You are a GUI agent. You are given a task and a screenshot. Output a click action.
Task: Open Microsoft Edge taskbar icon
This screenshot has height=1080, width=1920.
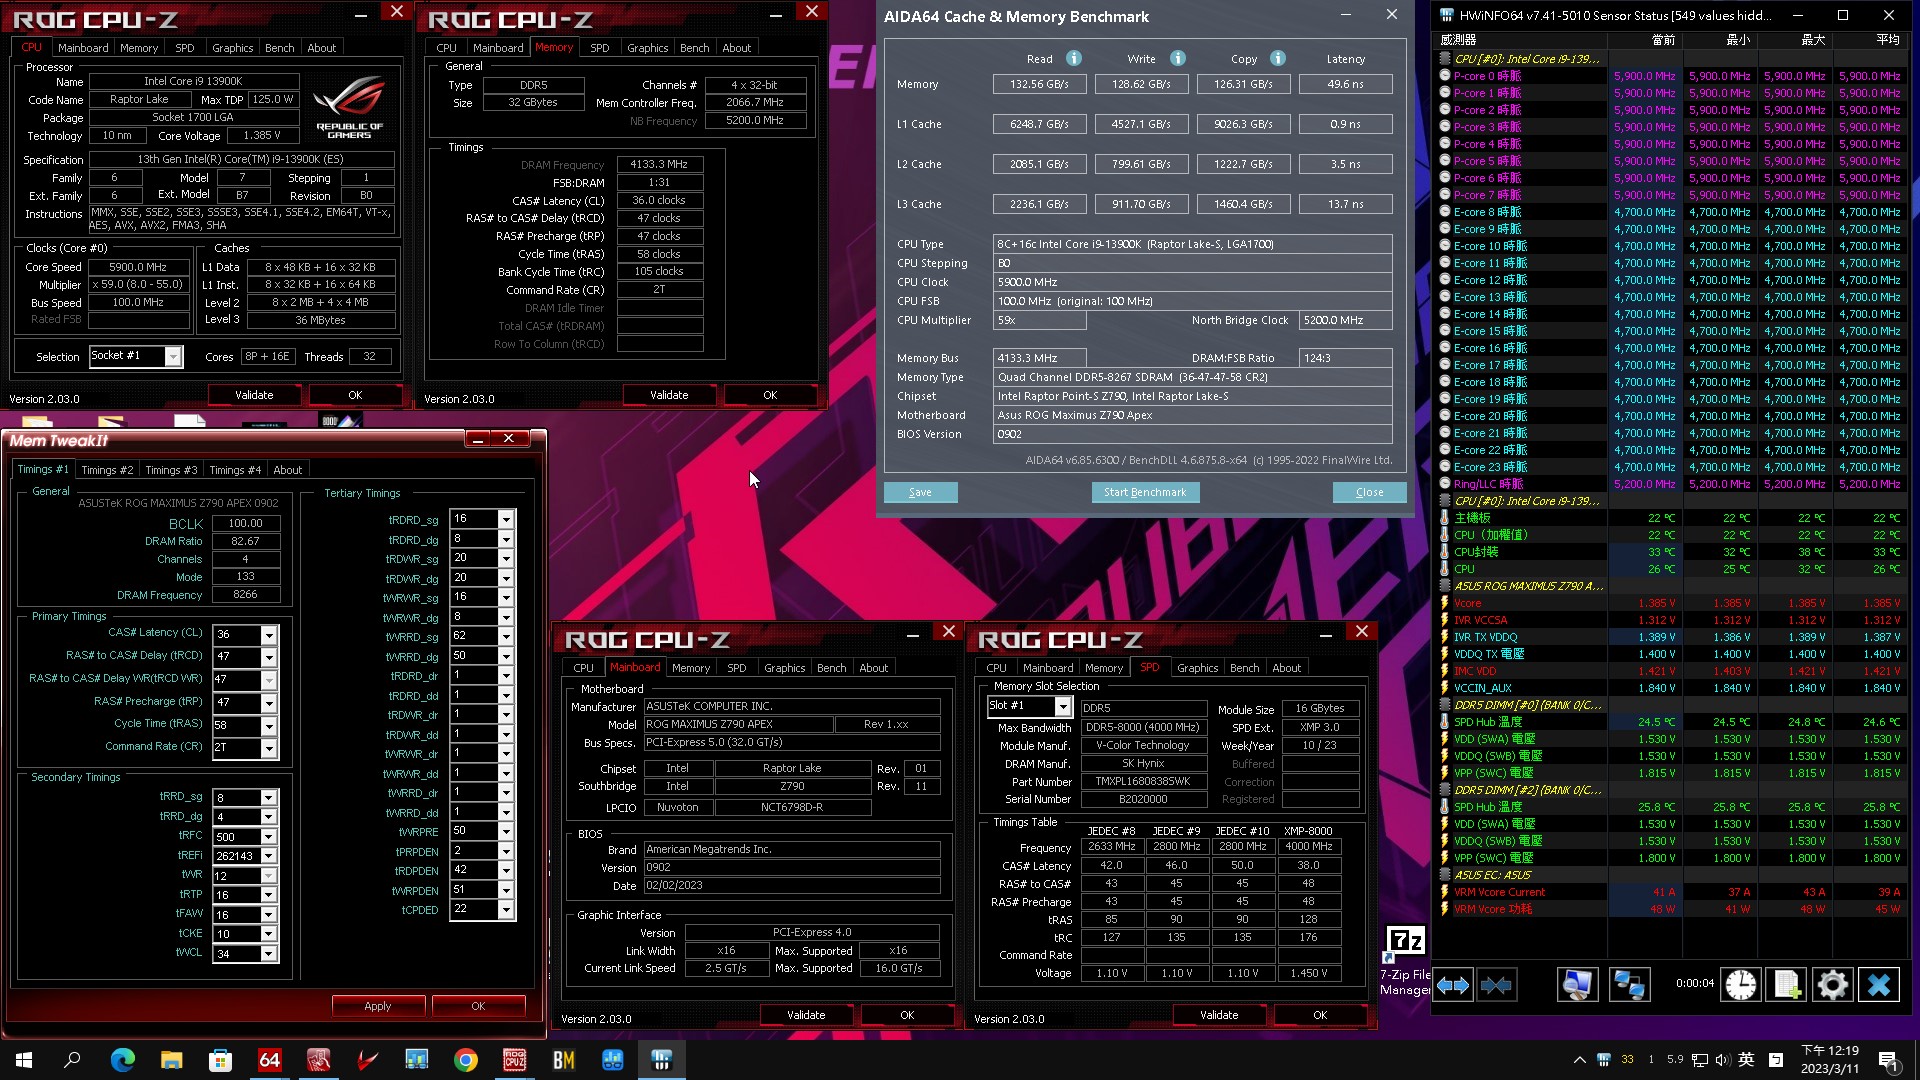123,1060
